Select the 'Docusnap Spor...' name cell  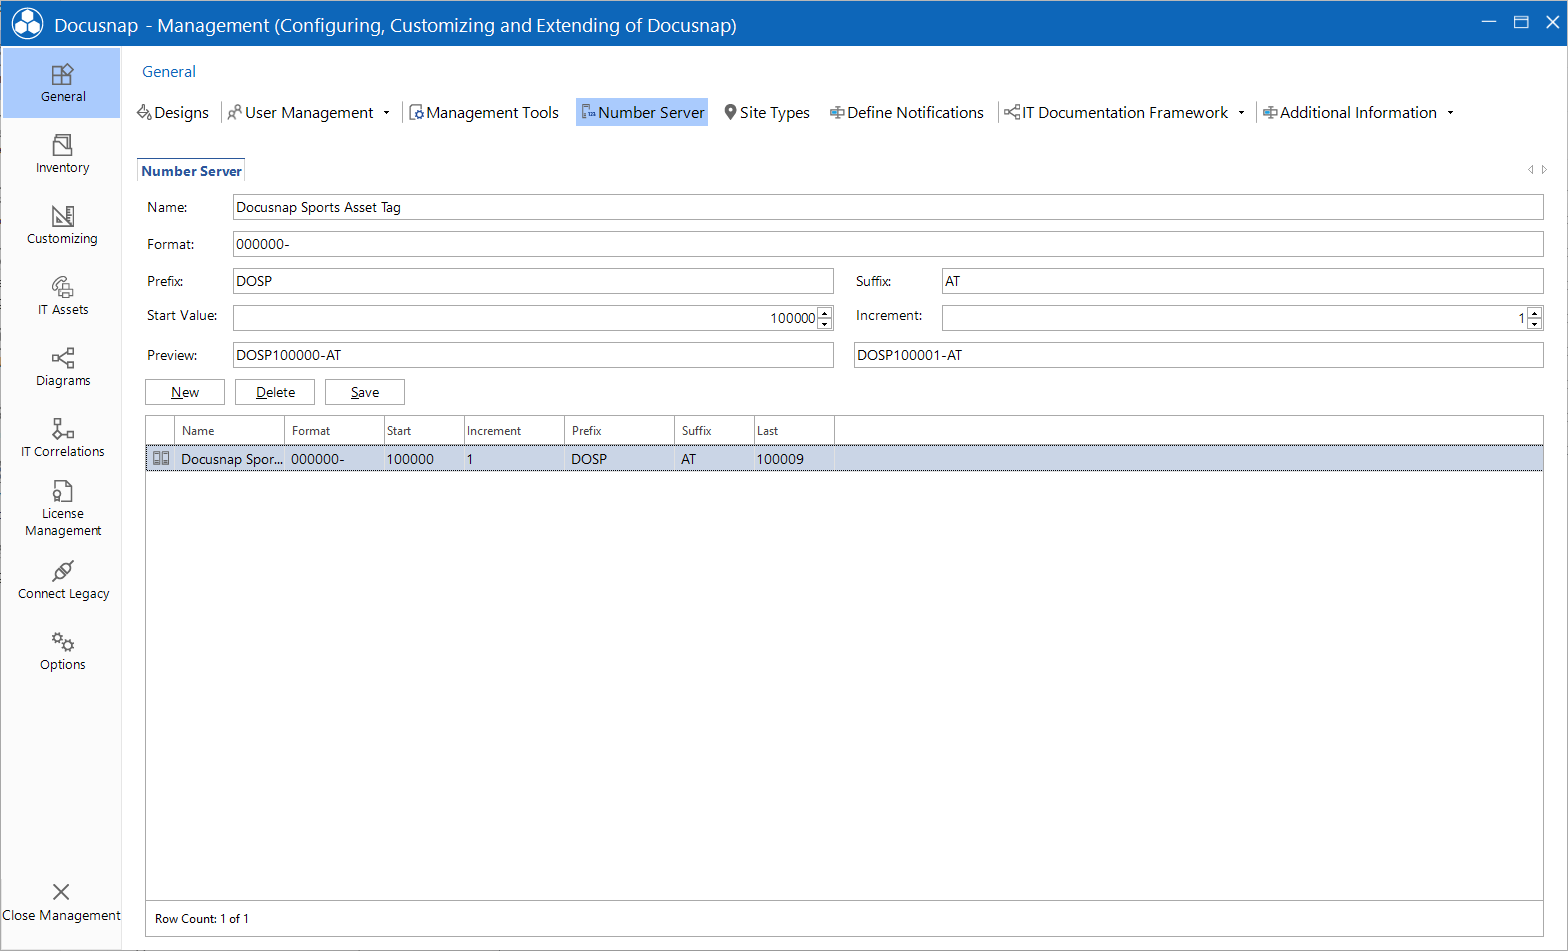point(231,459)
